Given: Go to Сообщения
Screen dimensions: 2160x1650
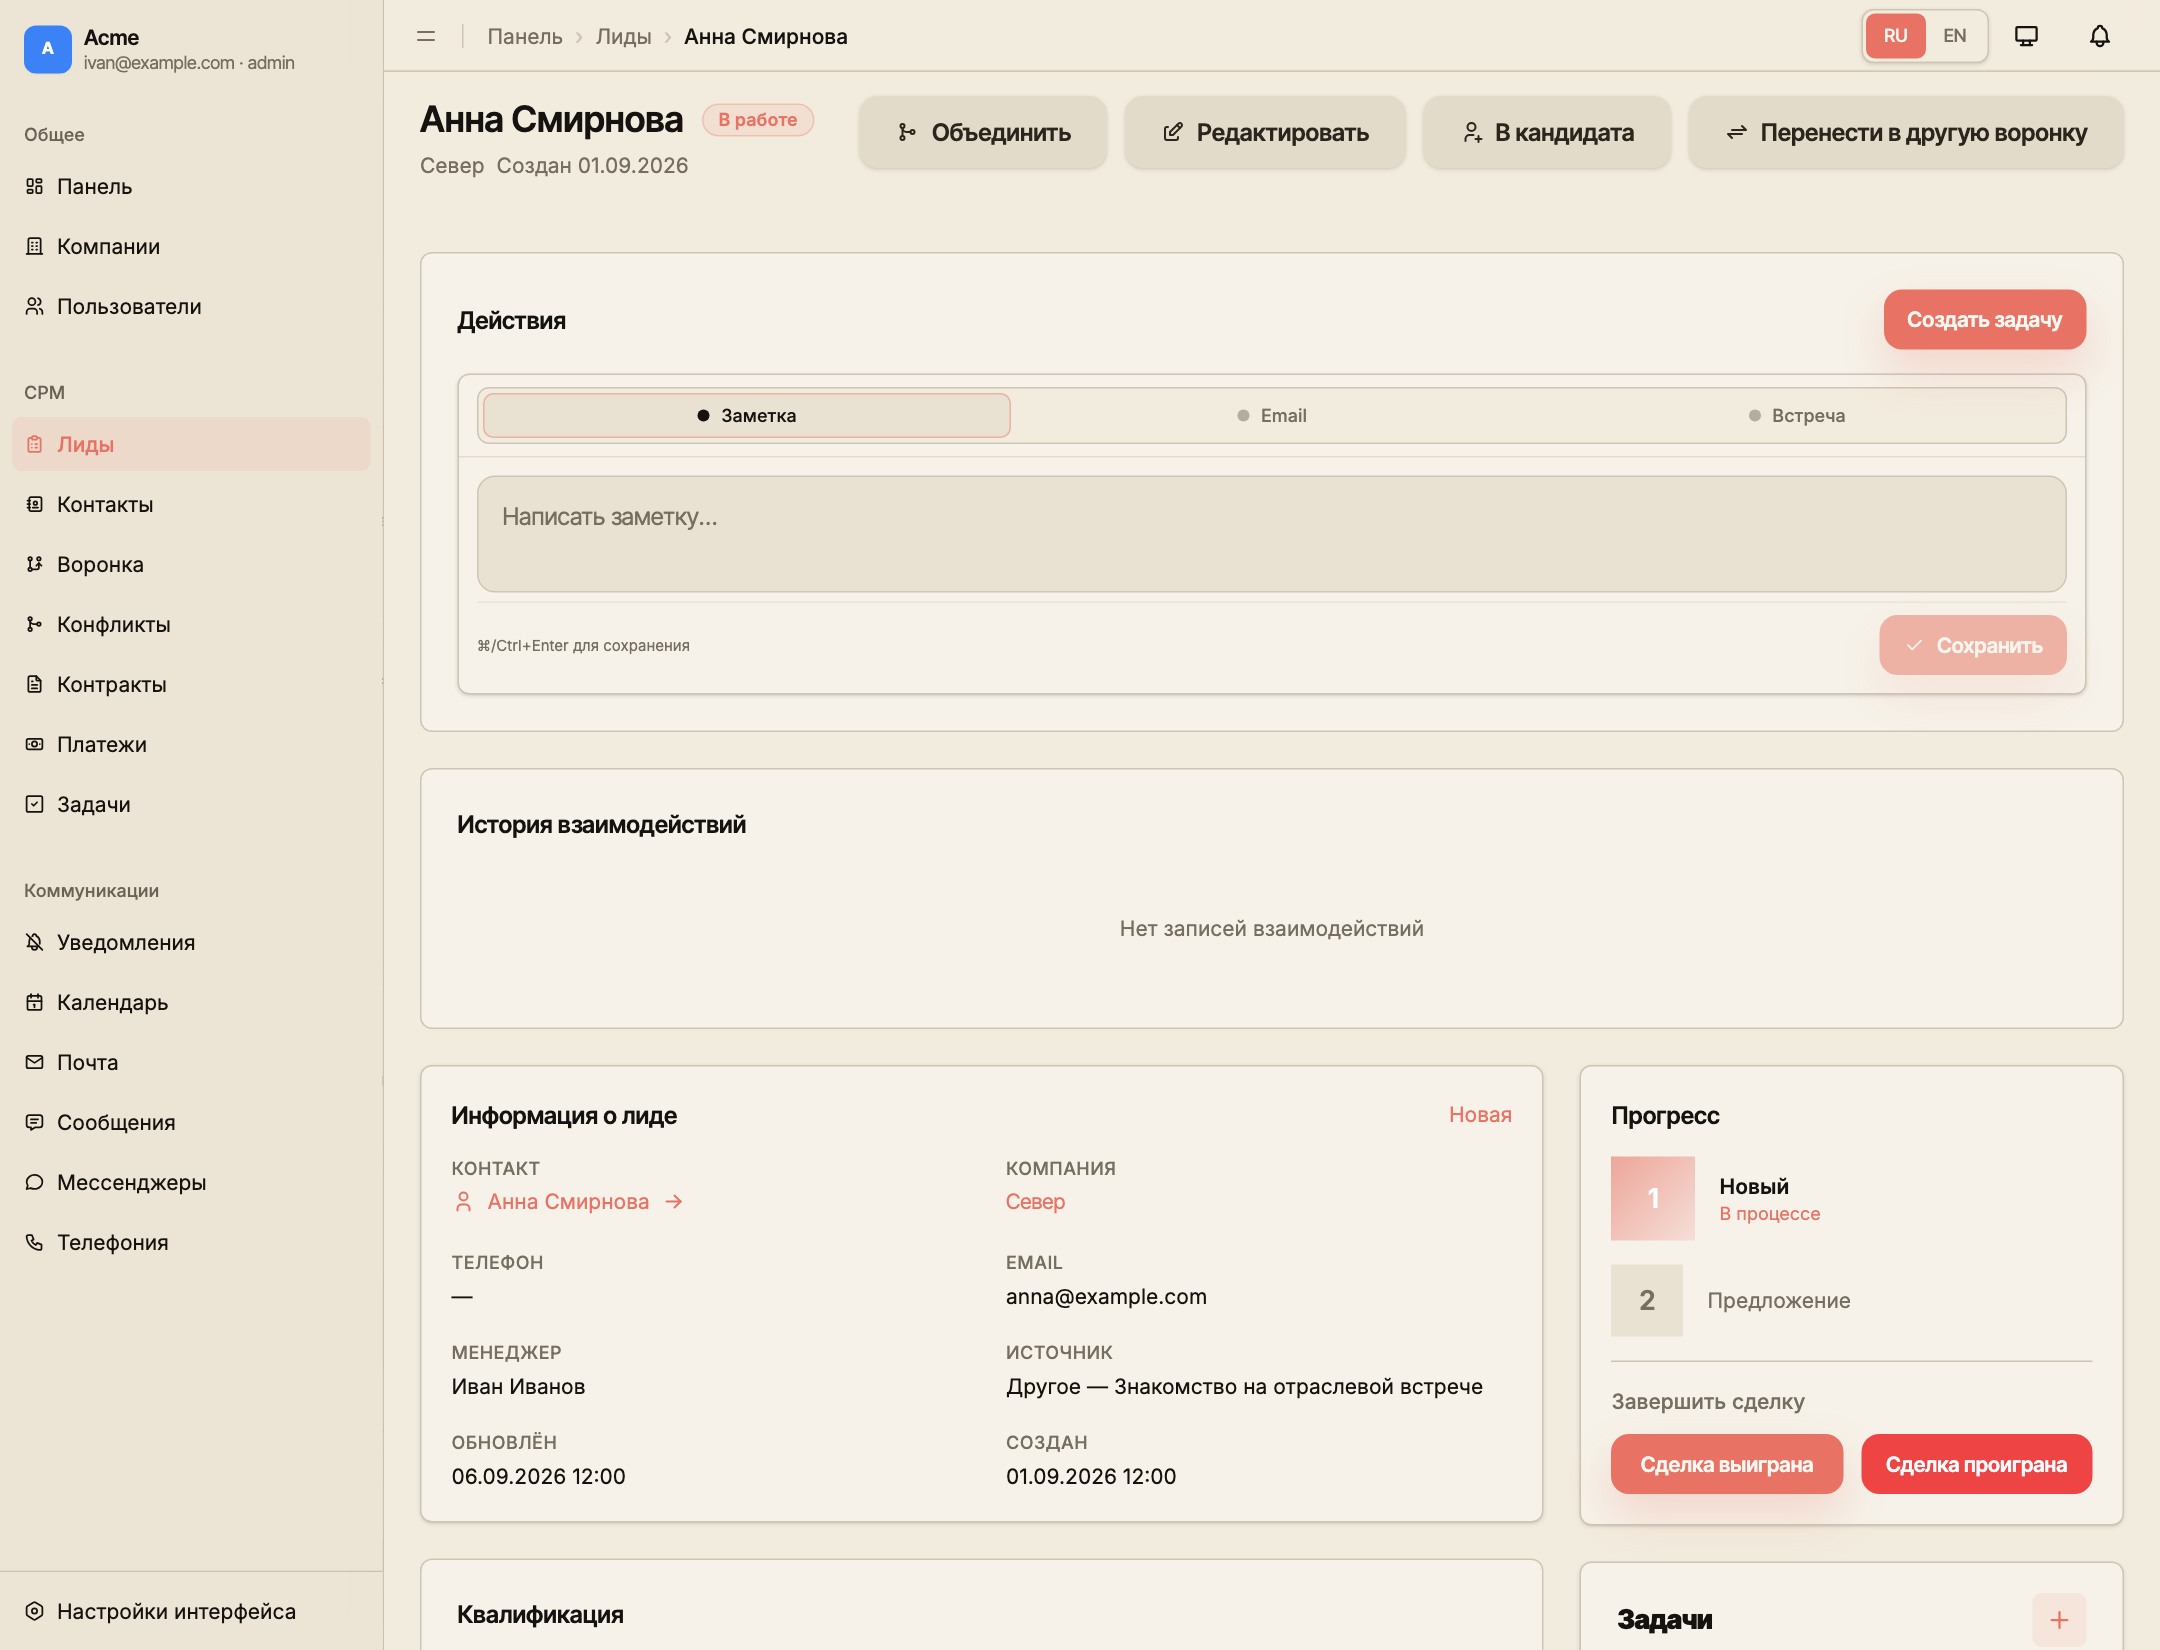Looking at the screenshot, I should click(x=191, y=1122).
